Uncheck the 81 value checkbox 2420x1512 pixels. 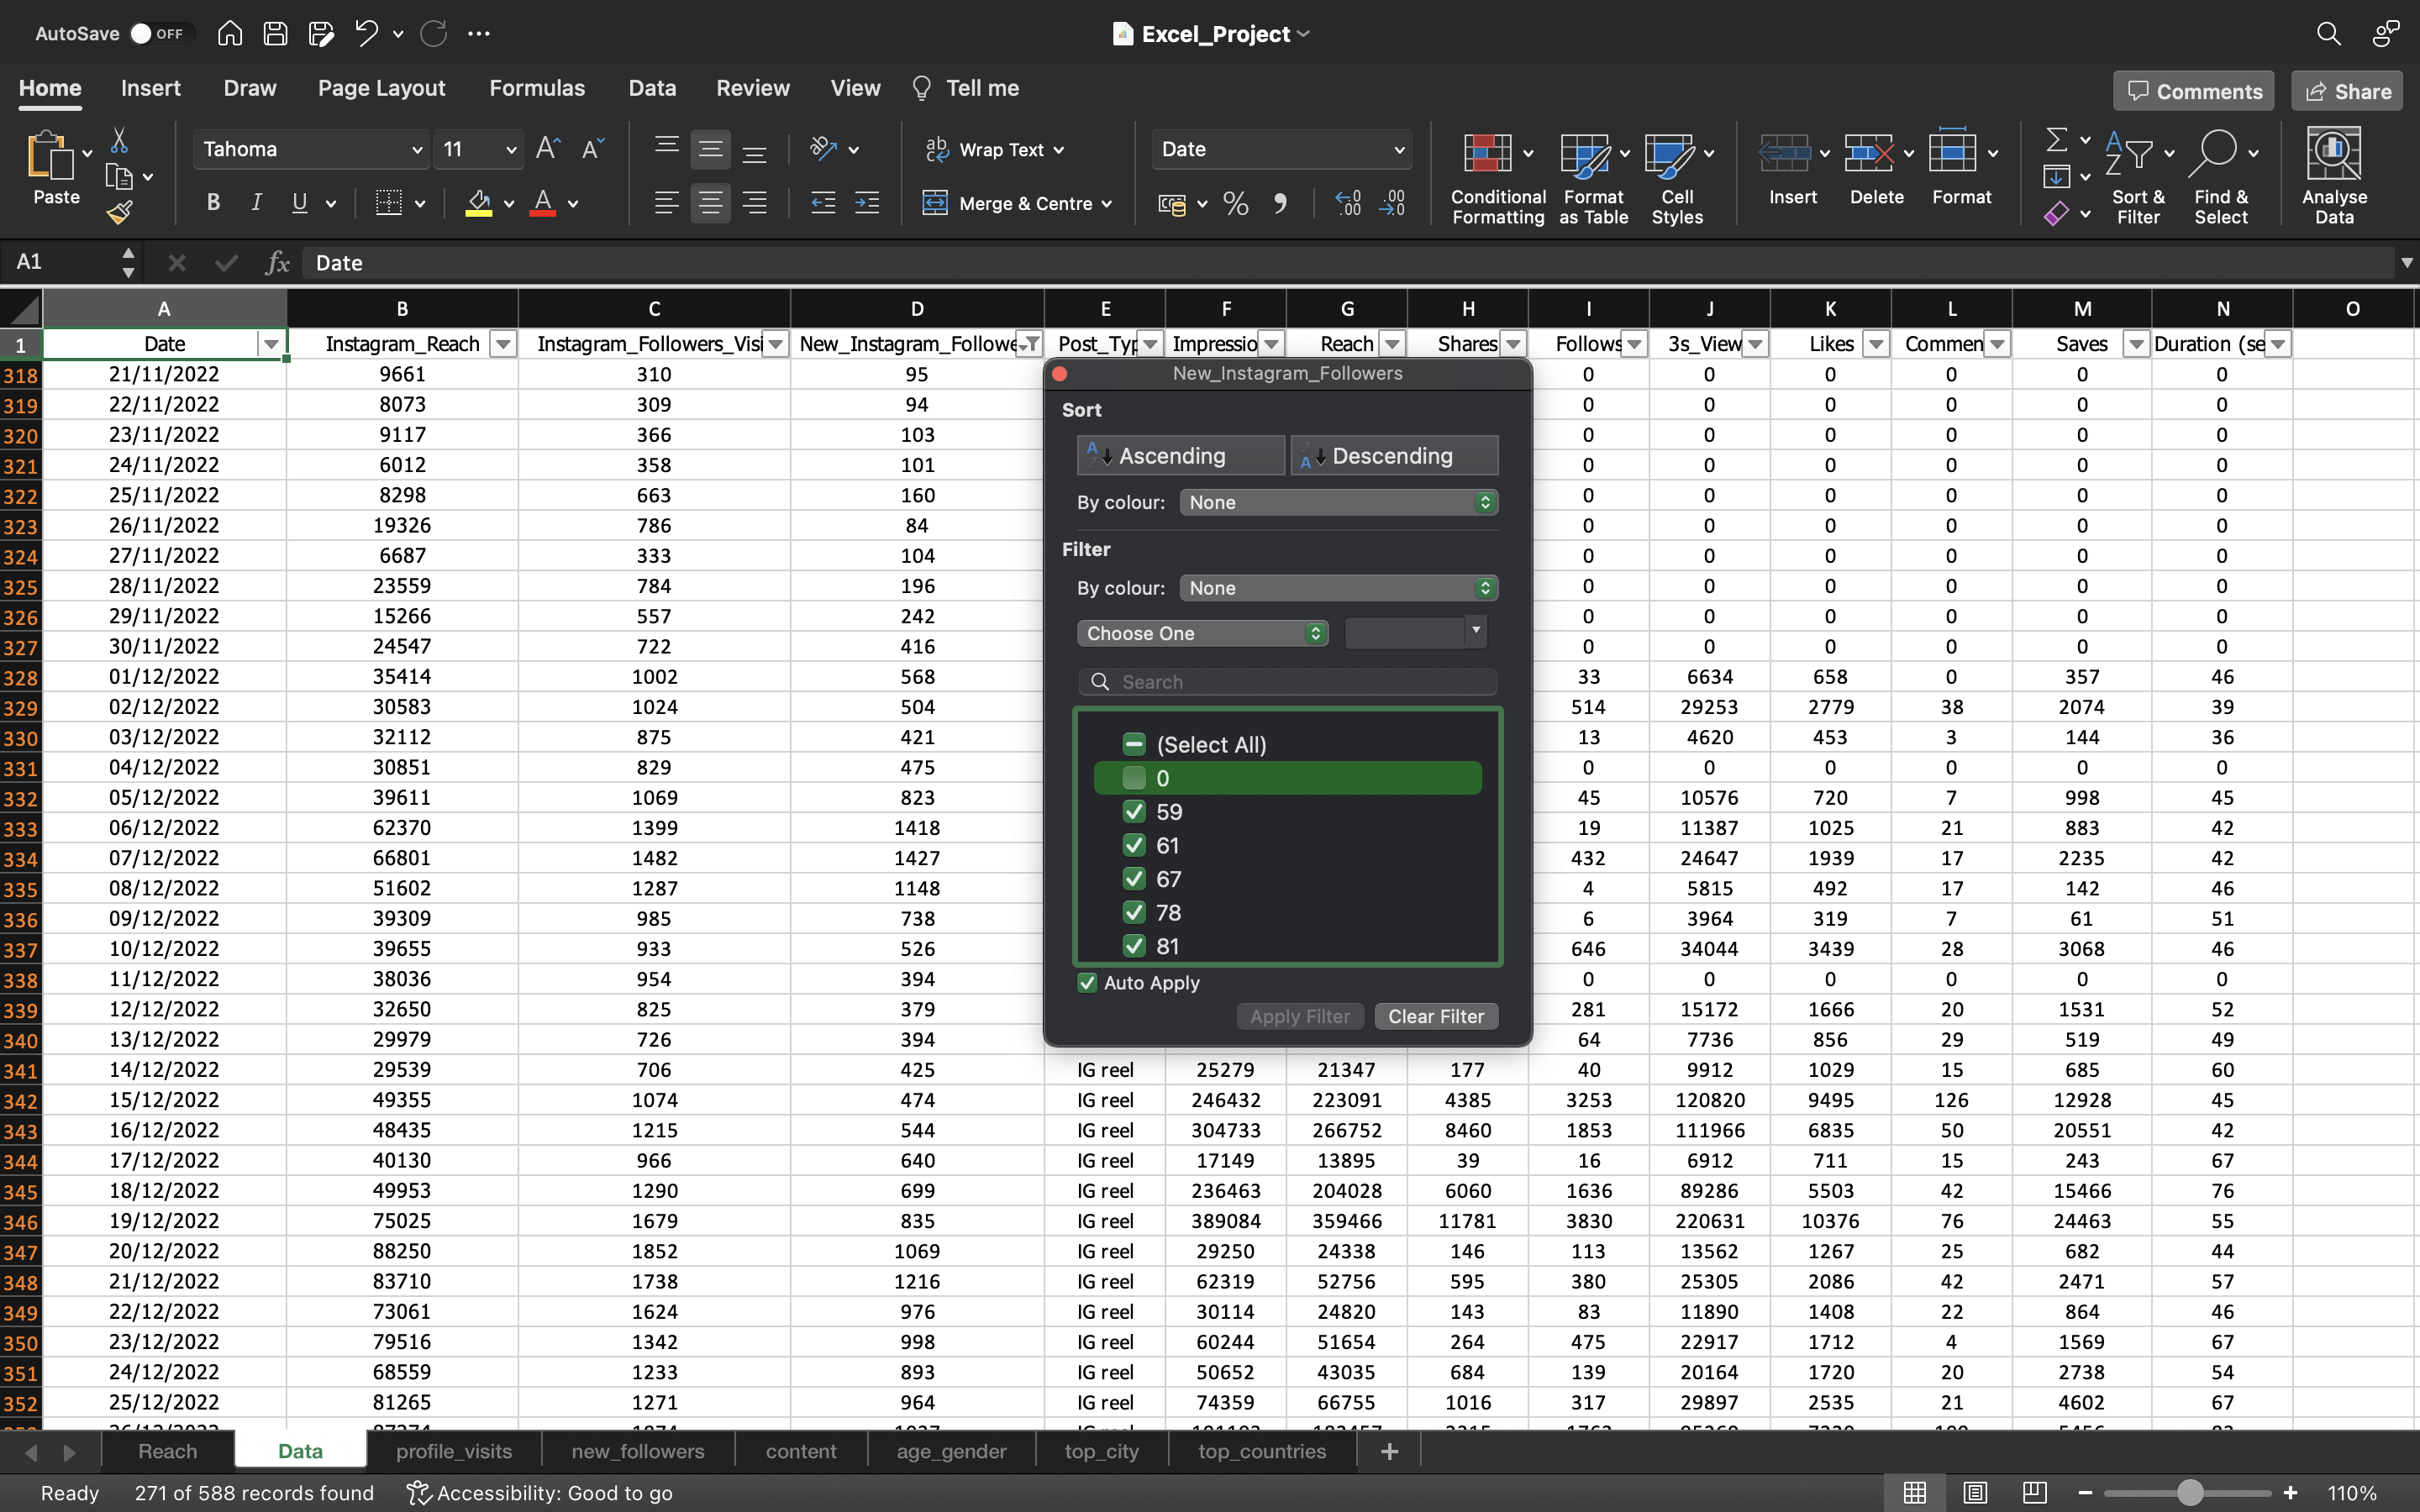(x=1133, y=945)
